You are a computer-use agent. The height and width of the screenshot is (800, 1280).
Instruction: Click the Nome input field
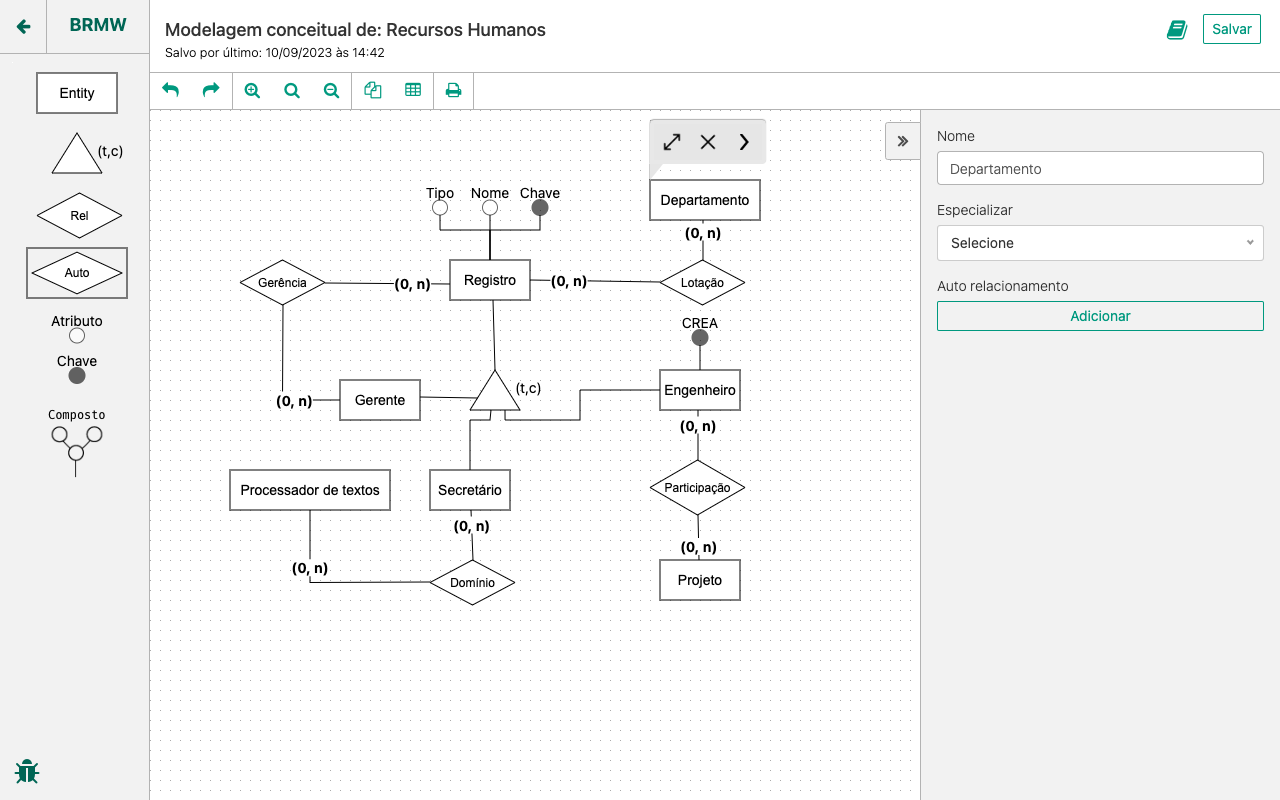pyautogui.click(x=1100, y=169)
